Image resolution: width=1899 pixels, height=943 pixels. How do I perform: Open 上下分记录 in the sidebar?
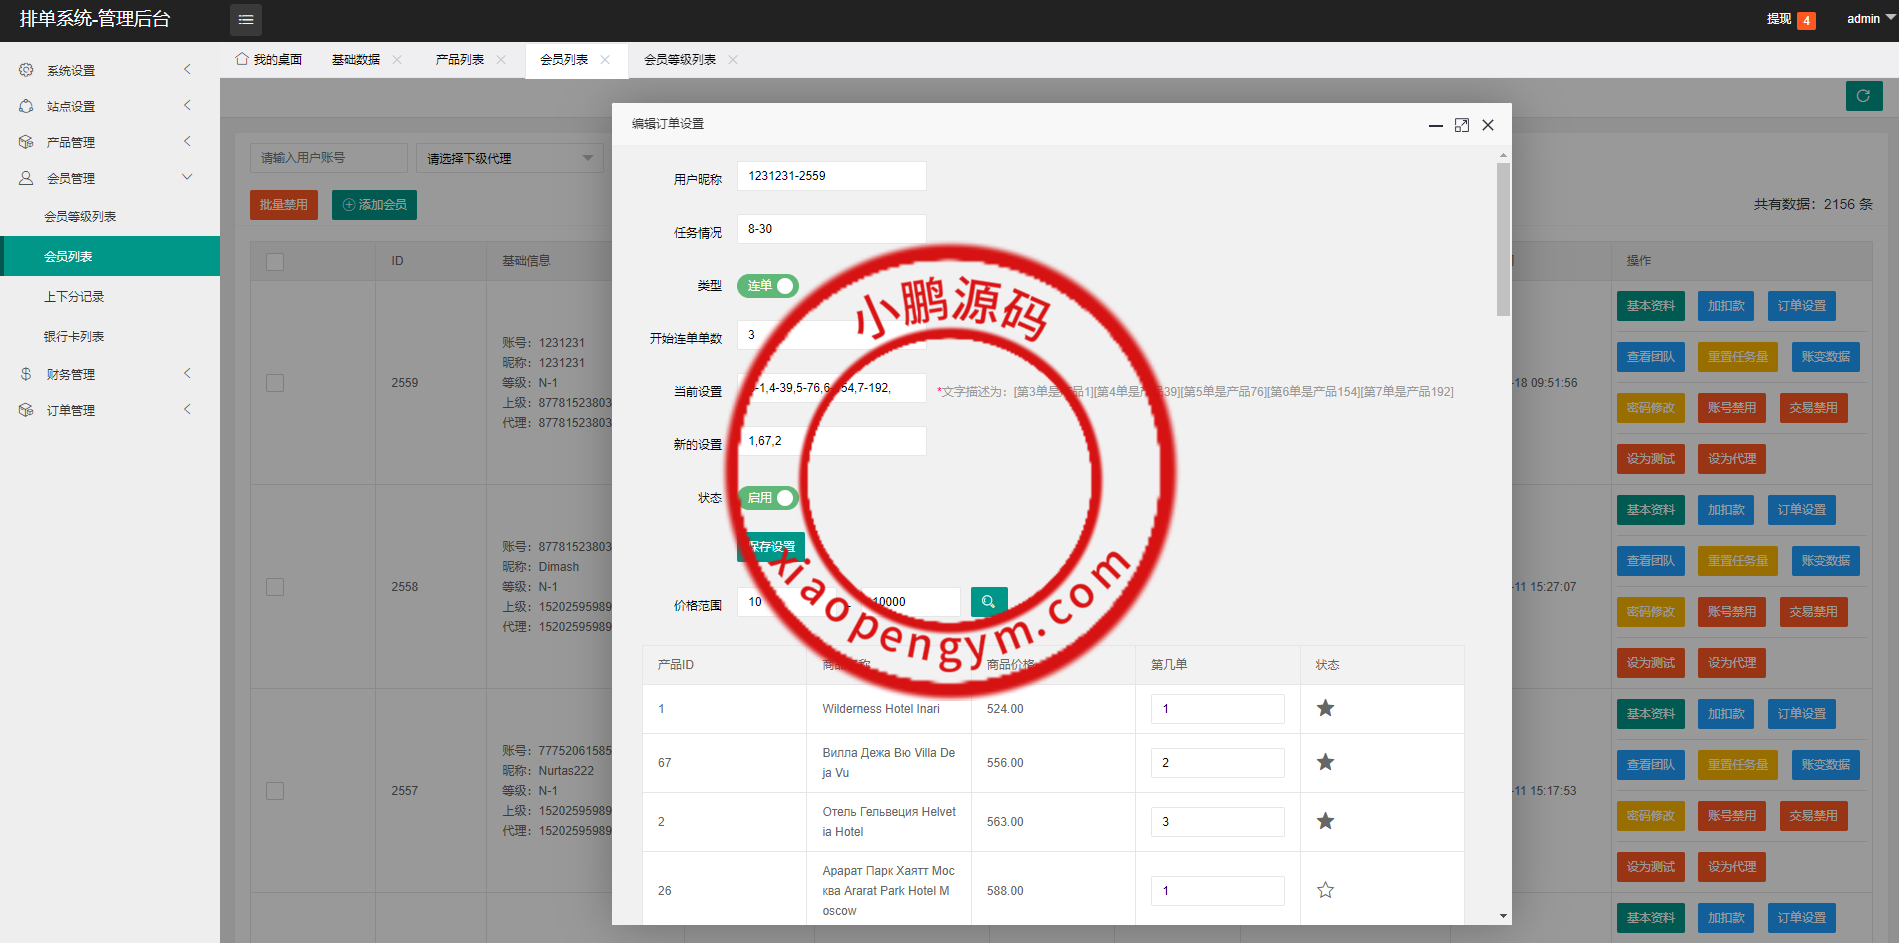point(74,297)
